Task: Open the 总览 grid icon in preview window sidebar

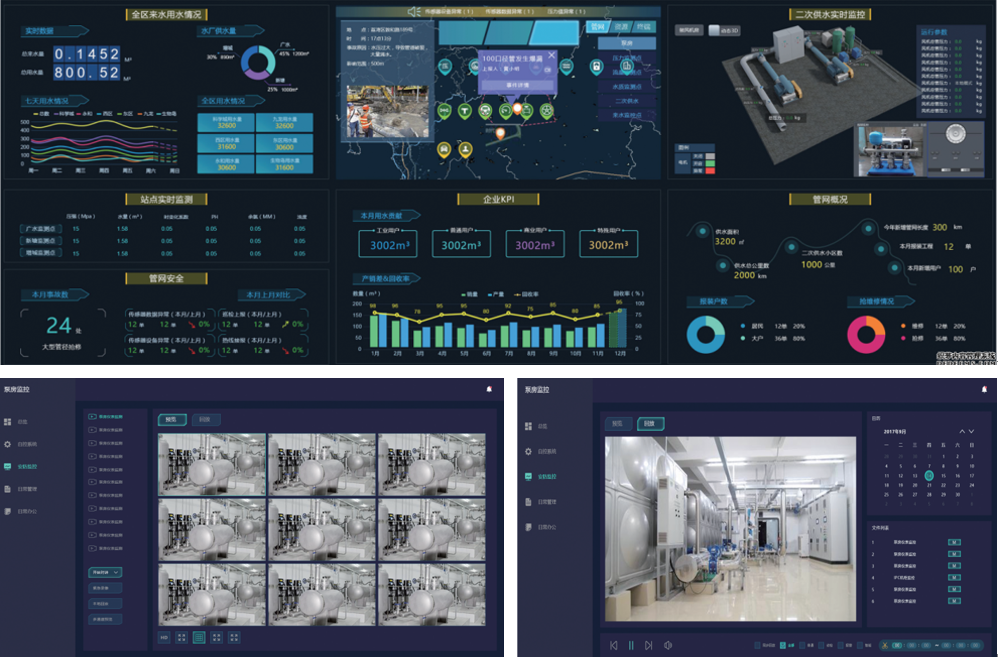Action: point(8,421)
